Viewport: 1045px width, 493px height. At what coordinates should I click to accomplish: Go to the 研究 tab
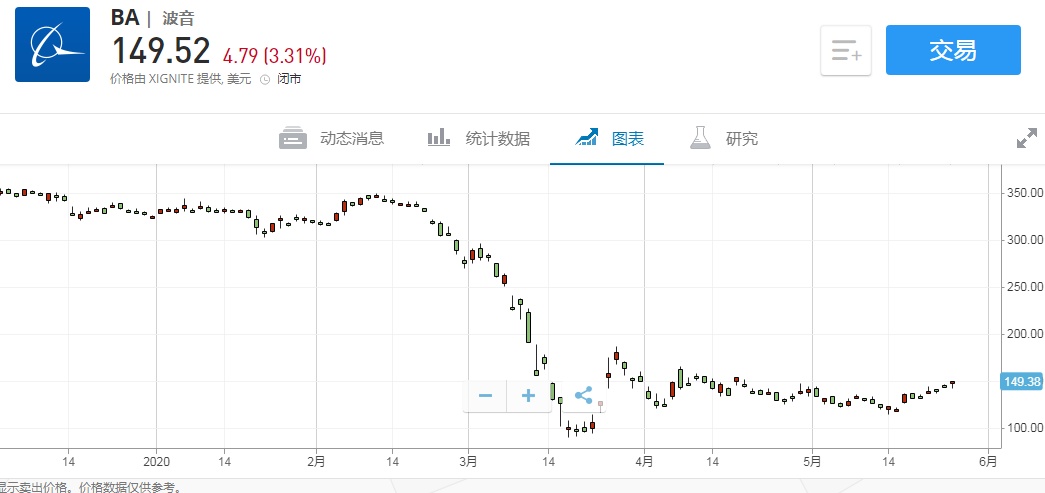[x=741, y=139]
